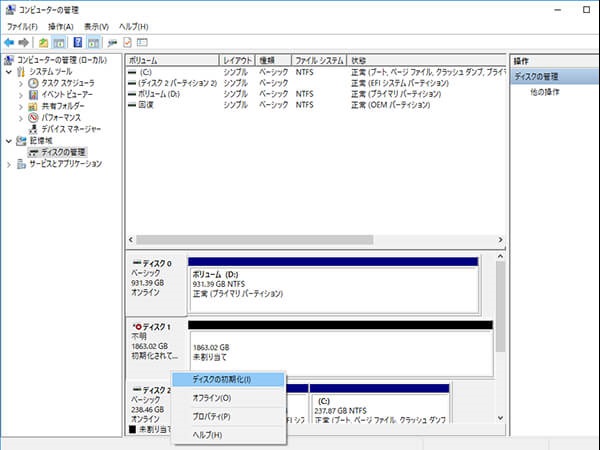Click the Forward arrow in the toolbar
Screen dimensions: 600x450
[x=23, y=43]
